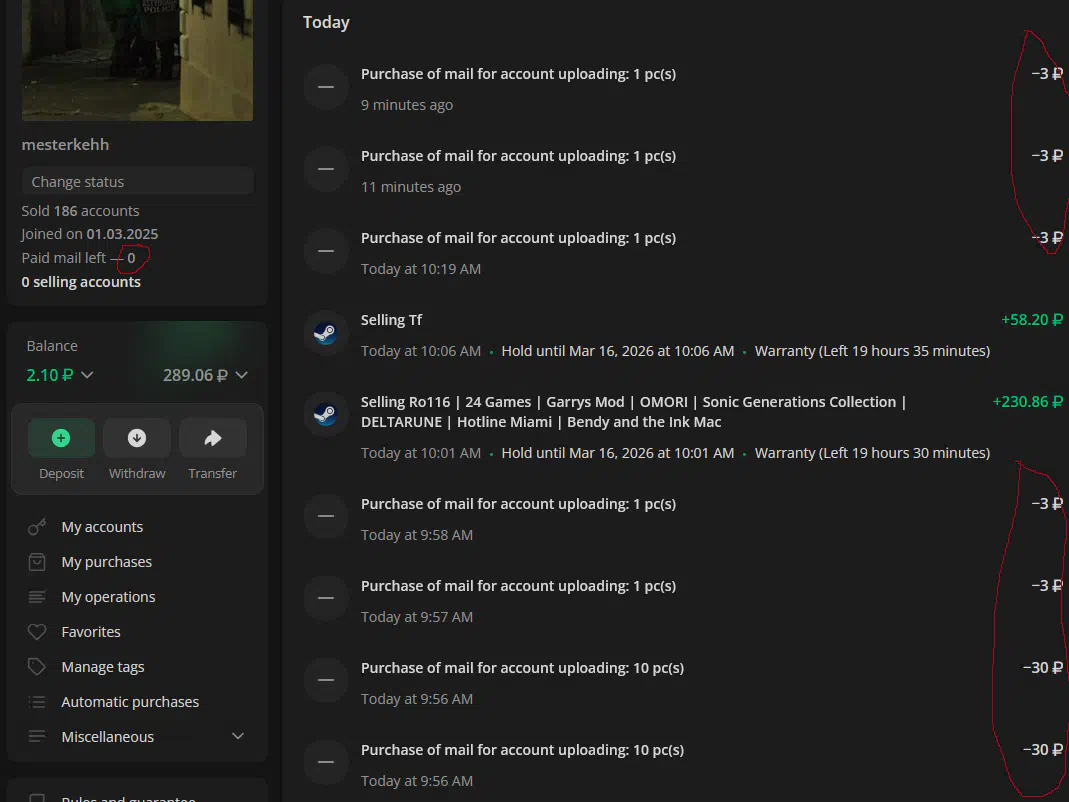The height and width of the screenshot is (802, 1069).
Task: Click the mesterkehh username
Action: click(x=65, y=145)
